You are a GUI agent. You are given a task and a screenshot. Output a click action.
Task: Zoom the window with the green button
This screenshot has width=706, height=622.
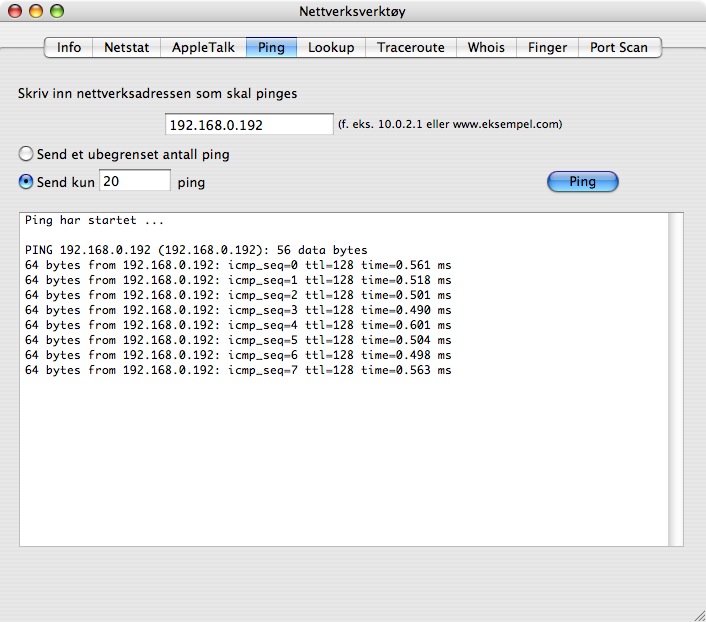point(57,11)
